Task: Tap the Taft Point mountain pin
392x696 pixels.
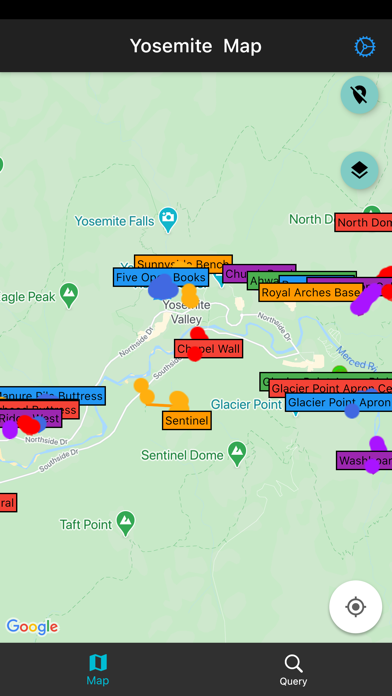Action: 126,523
